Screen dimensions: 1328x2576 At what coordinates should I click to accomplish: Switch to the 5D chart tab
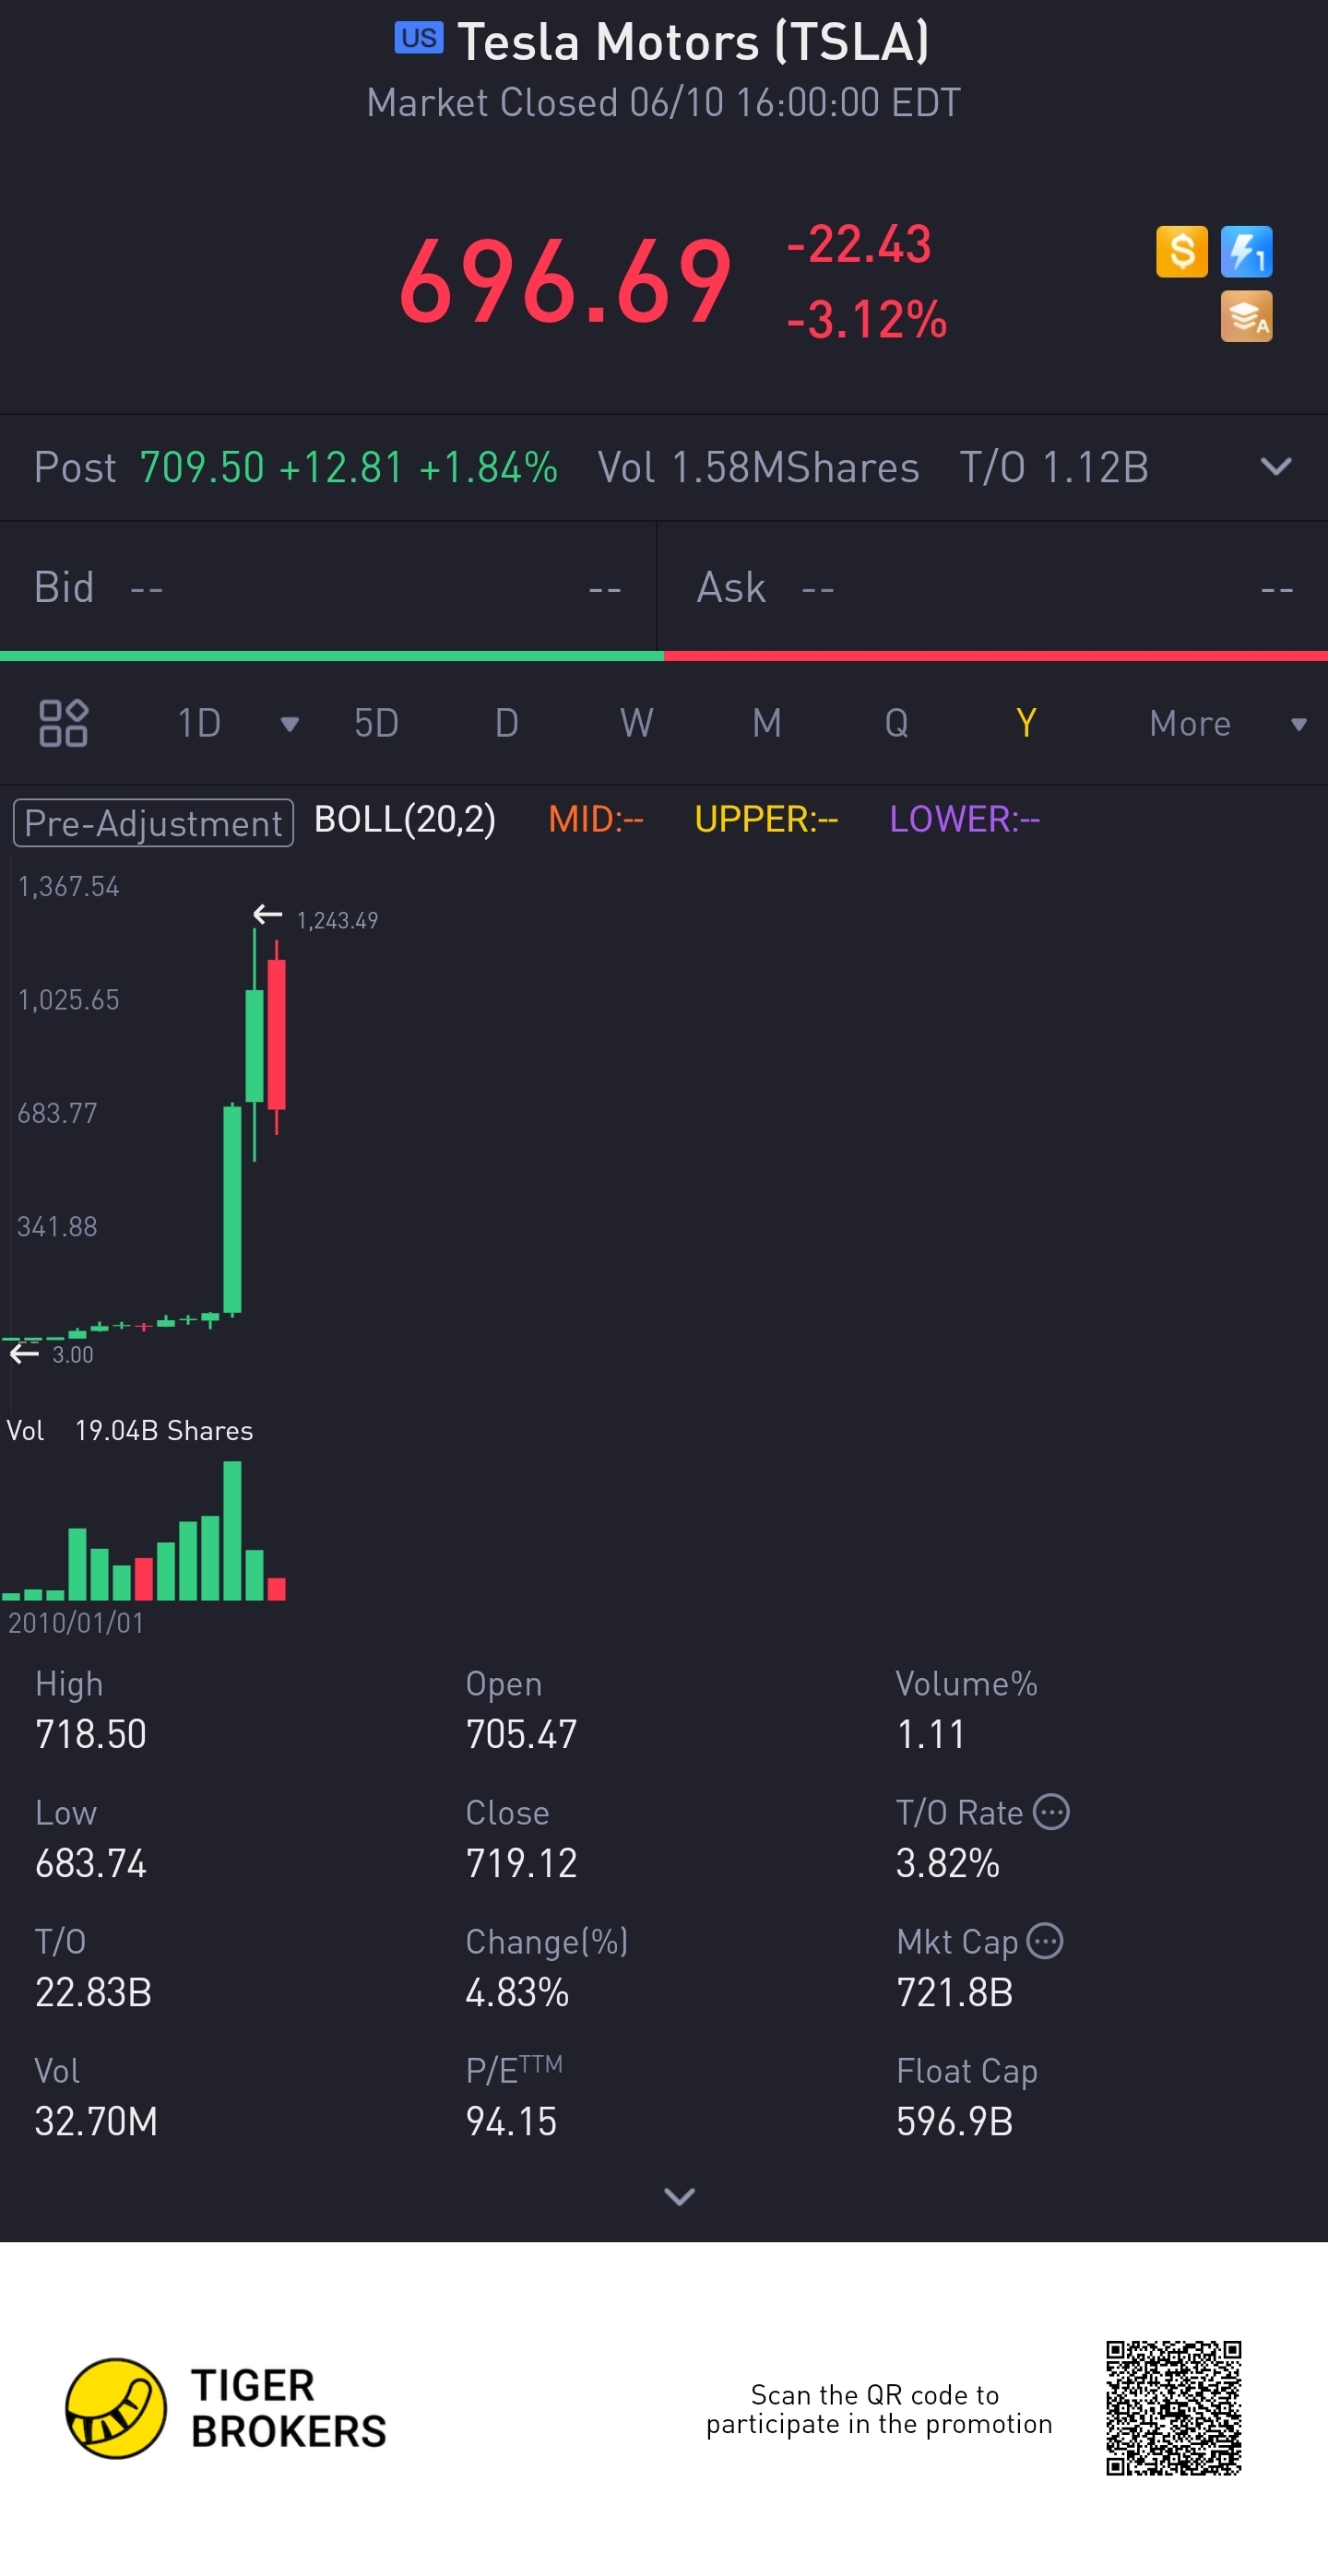(376, 723)
